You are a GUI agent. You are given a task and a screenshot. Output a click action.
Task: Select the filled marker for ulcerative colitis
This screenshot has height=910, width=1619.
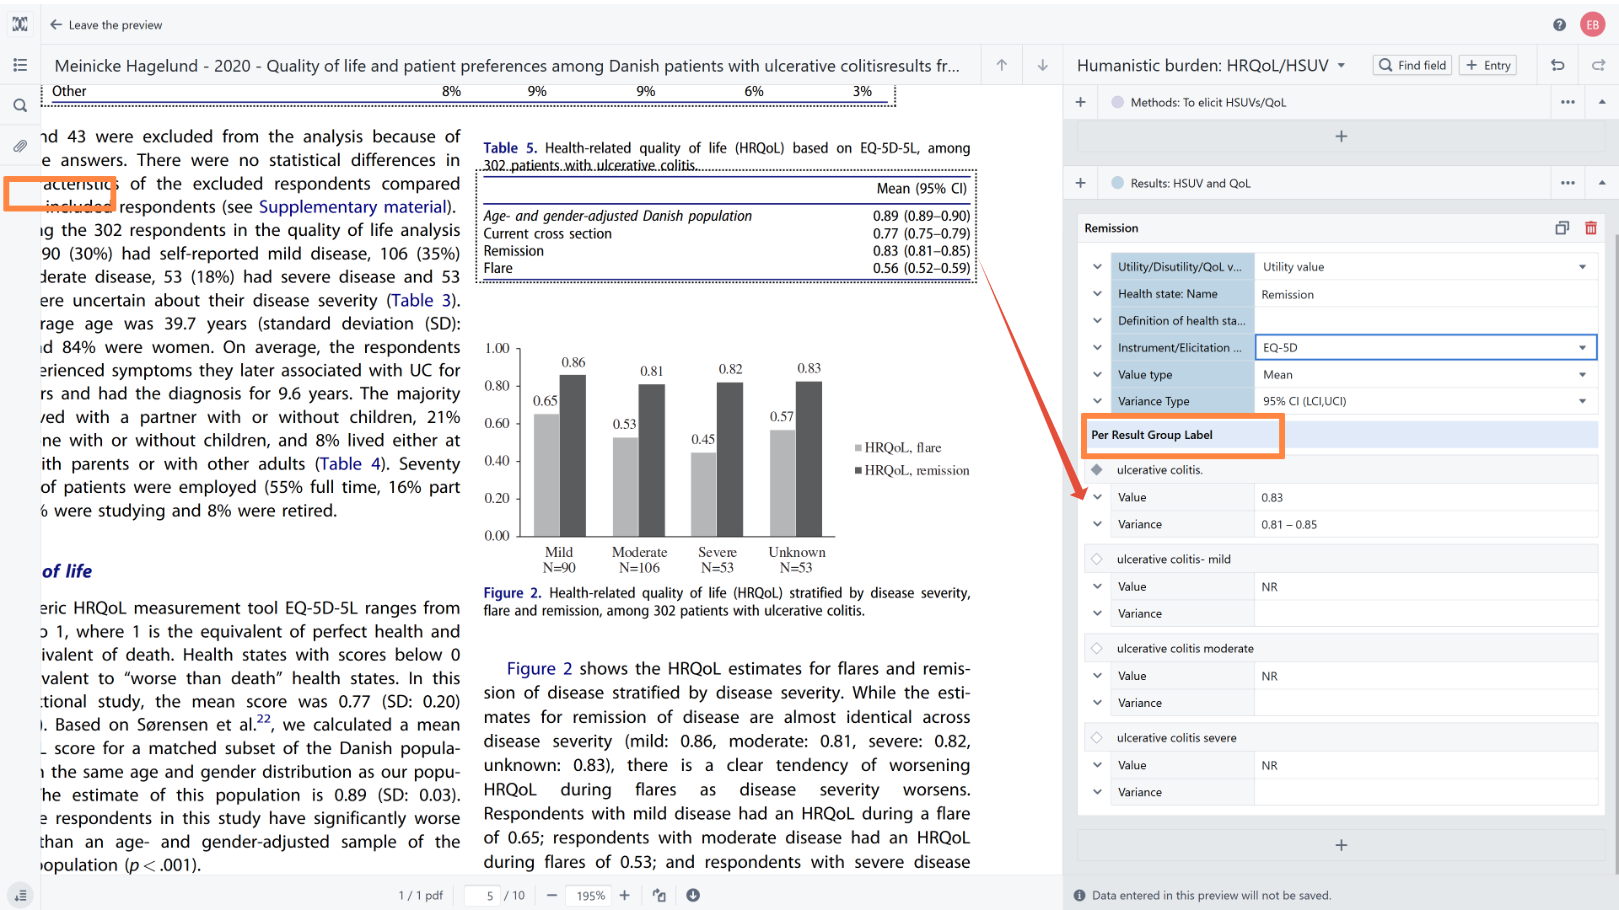click(x=1097, y=470)
